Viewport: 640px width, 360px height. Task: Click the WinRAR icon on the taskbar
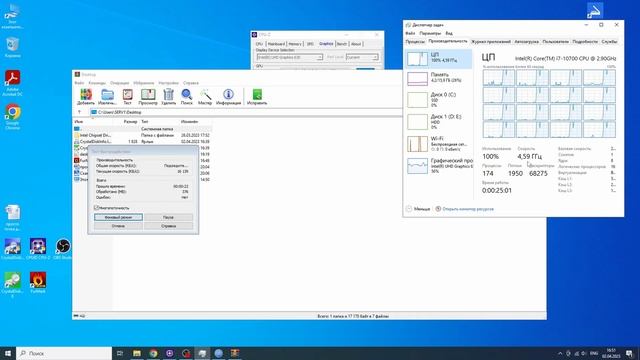(235, 353)
